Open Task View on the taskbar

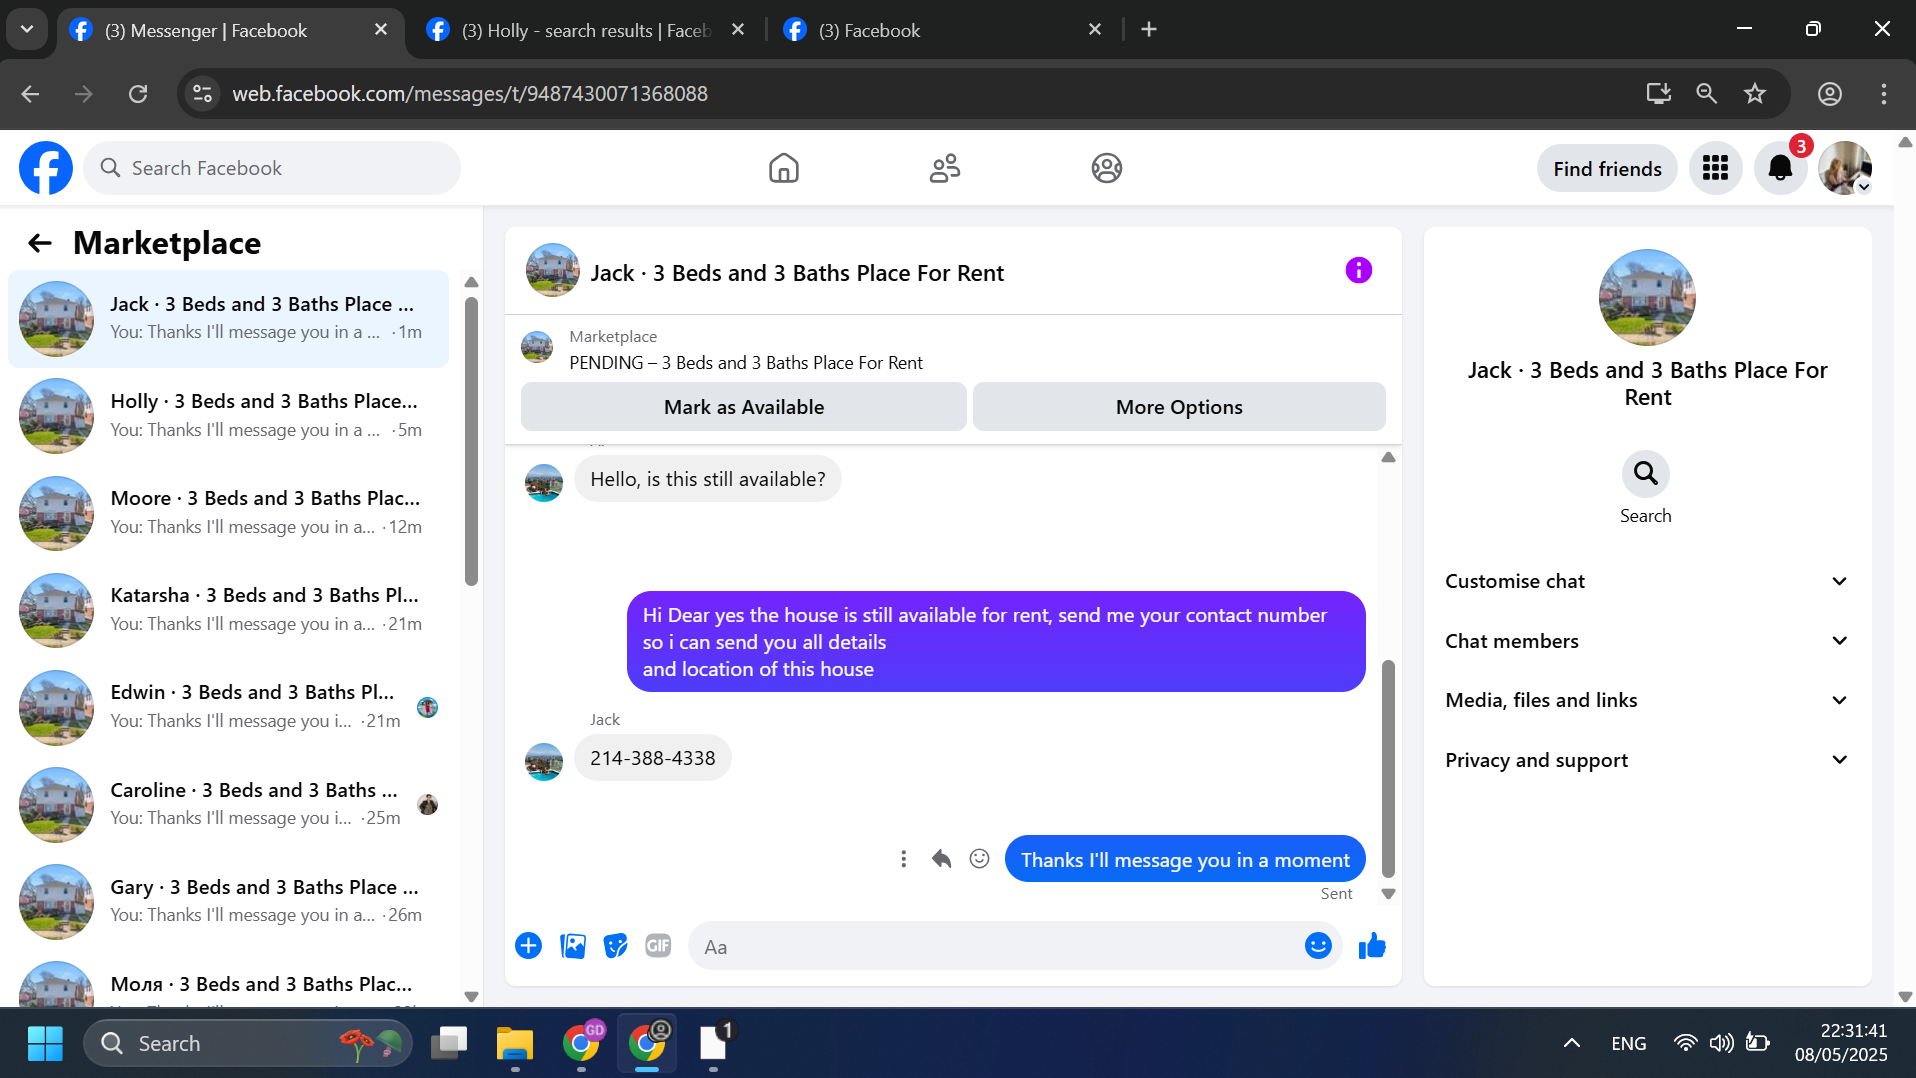click(x=449, y=1043)
